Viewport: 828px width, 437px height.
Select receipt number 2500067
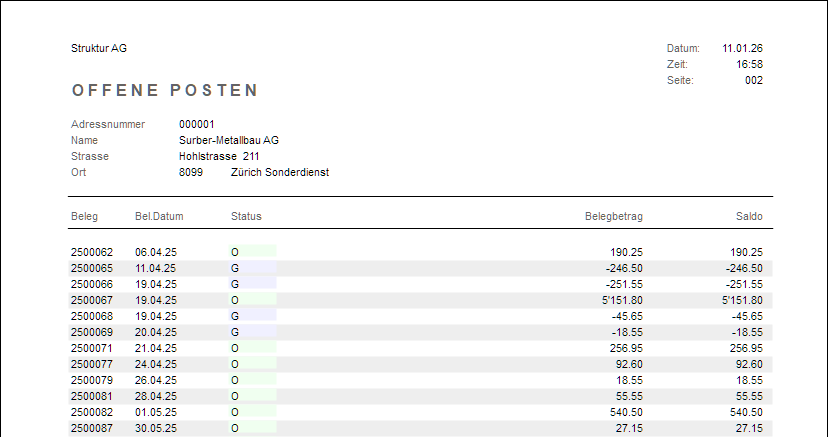91,301
